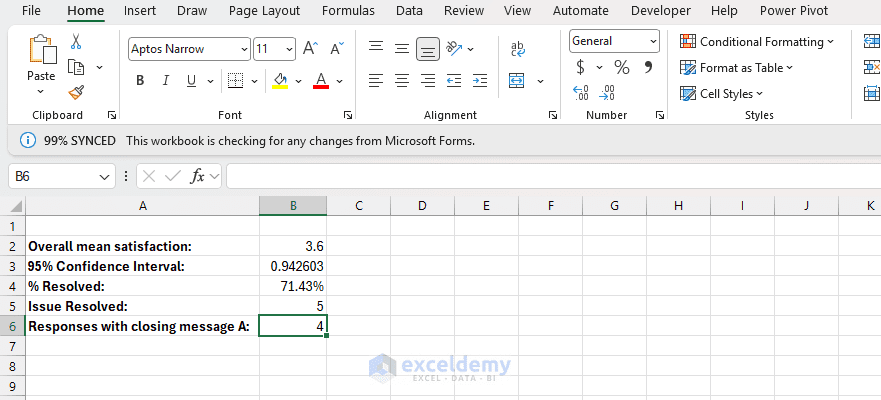This screenshot has height=400, width=881.
Task: Click Wrap Text icon
Action: click(518, 49)
